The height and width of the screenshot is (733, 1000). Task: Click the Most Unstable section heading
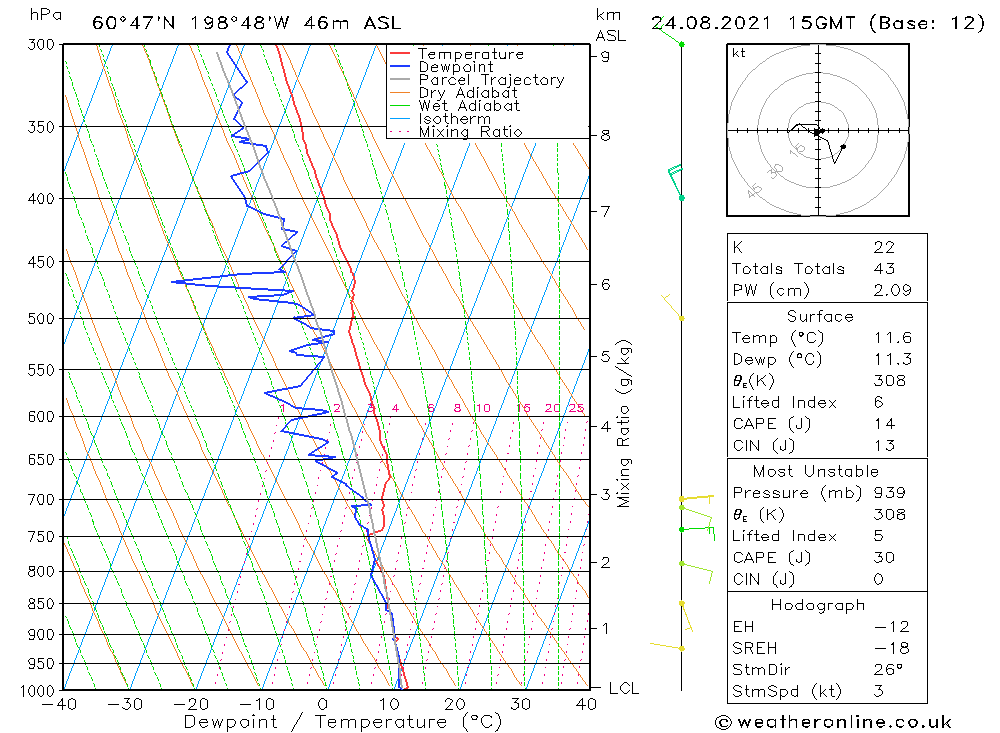816,471
